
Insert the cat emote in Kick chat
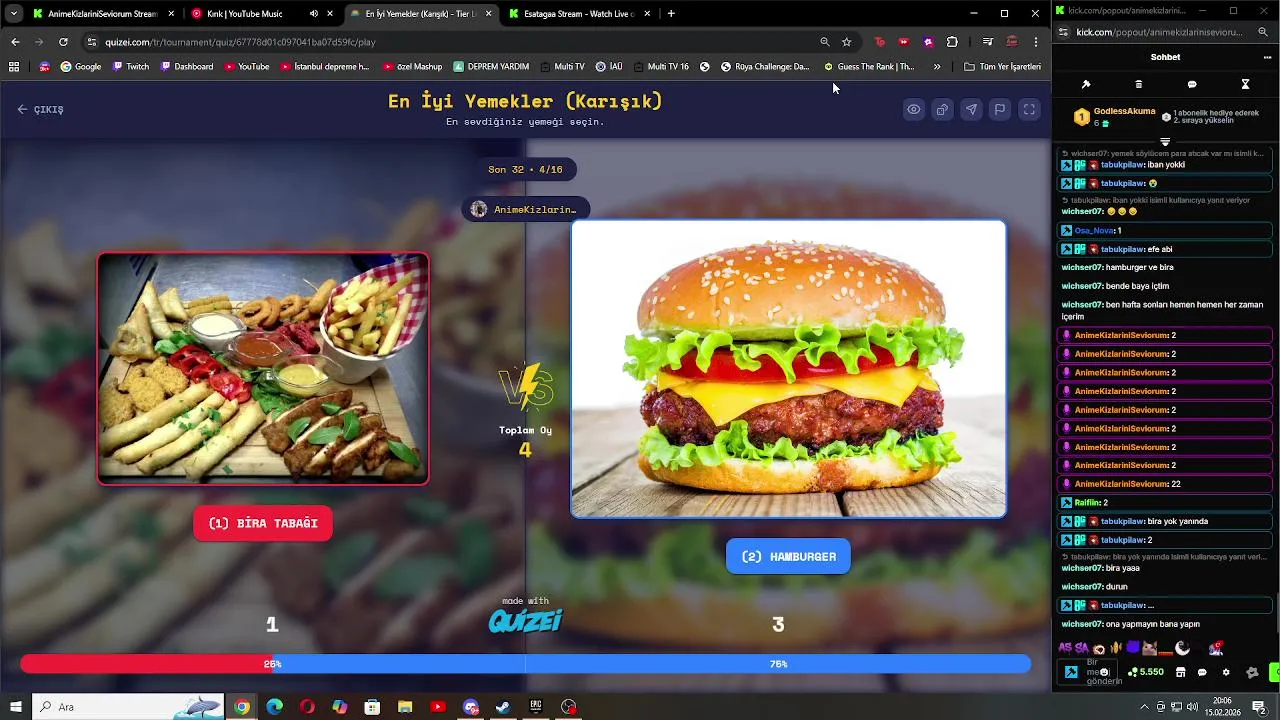pos(1149,648)
